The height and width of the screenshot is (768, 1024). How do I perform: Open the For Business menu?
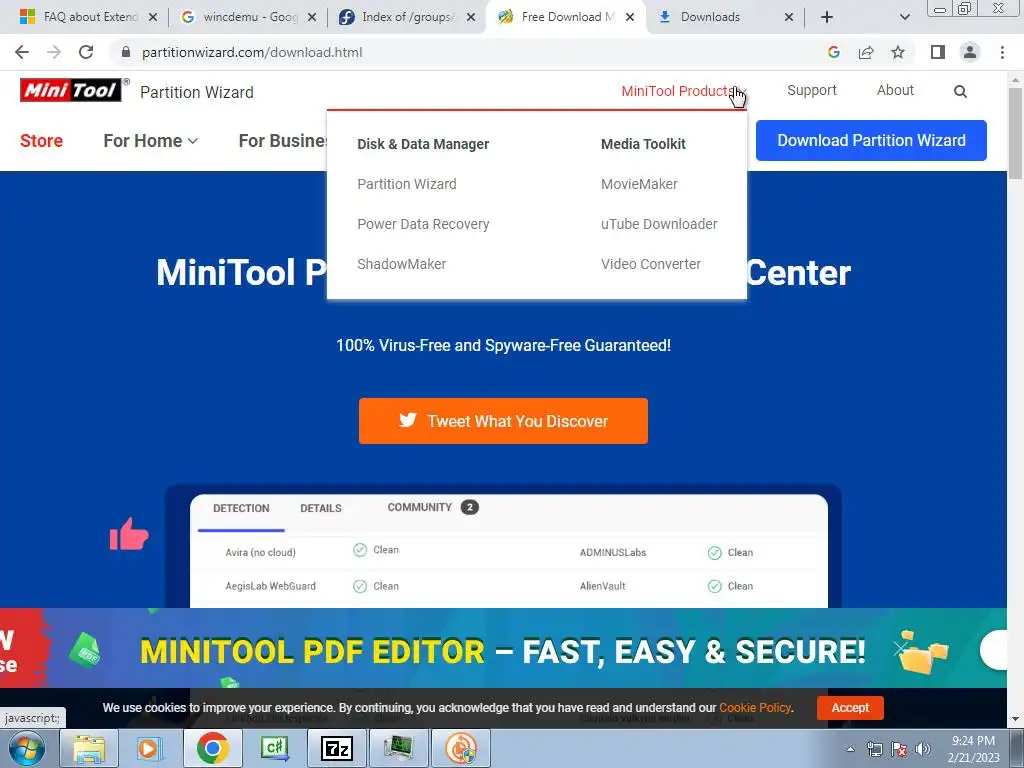tap(283, 140)
